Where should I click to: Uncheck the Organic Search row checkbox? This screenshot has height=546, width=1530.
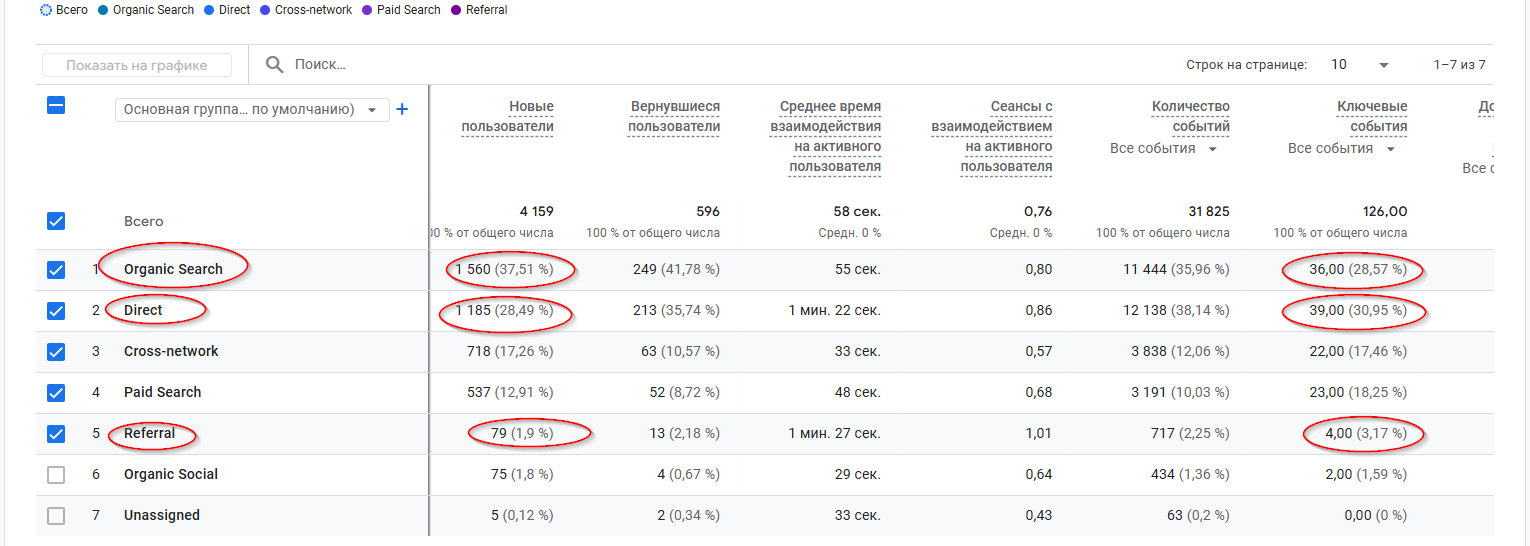coord(56,270)
